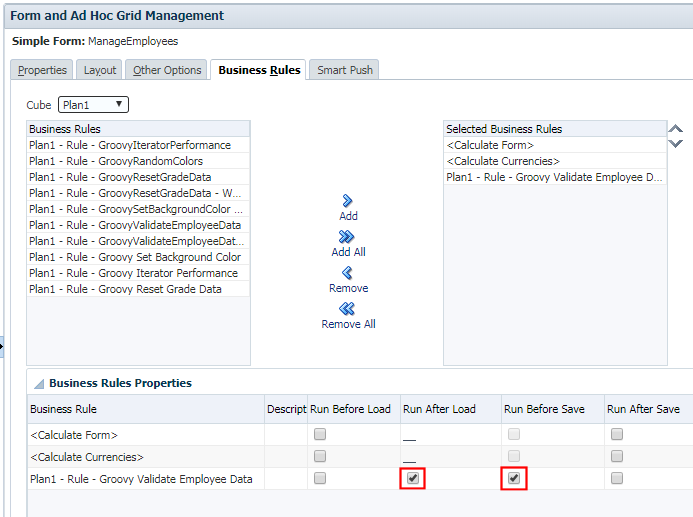Screen dimensions: 693x517
Task: Click the Remove left-arrow icon
Action: 348,273
